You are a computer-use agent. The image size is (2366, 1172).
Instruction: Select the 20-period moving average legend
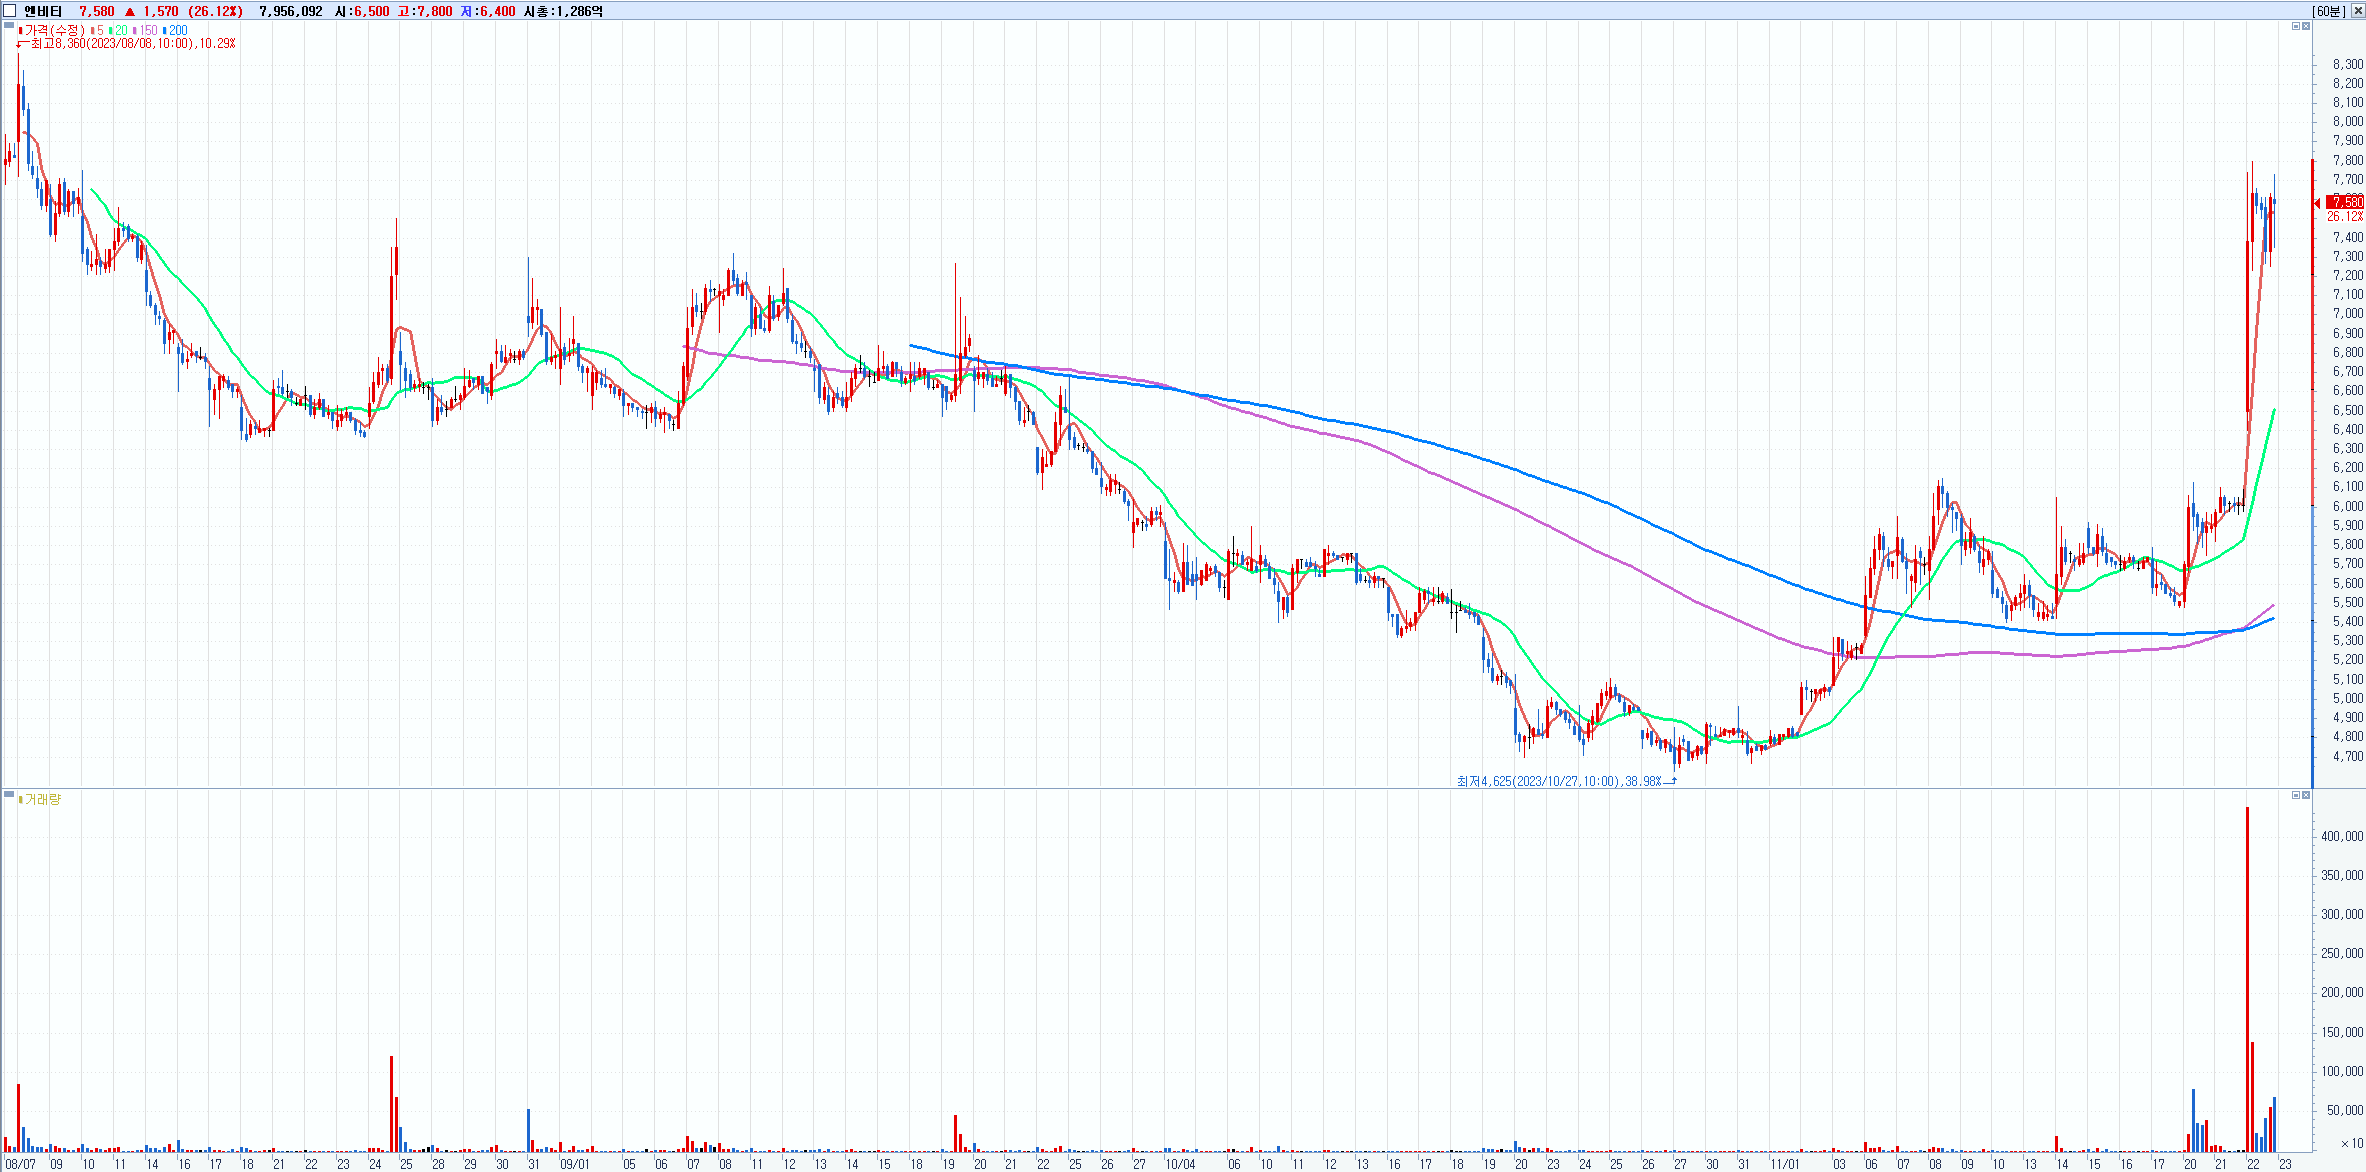coord(120,30)
